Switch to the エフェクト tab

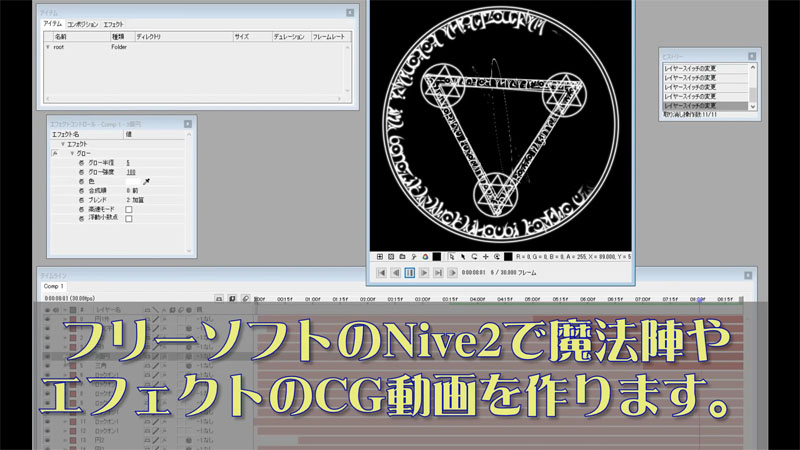point(113,24)
